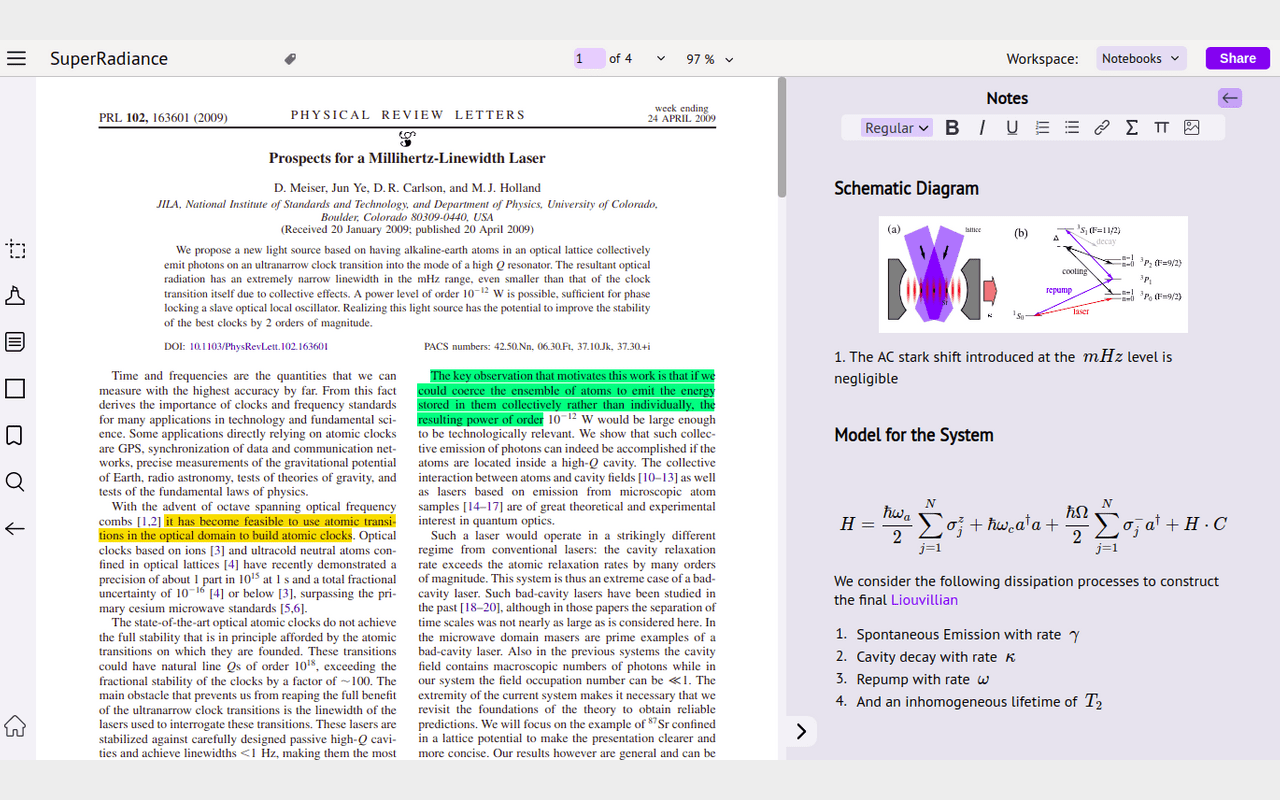Click the Workspace: label
Viewport: 1280px width, 800px height.
(1042, 59)
